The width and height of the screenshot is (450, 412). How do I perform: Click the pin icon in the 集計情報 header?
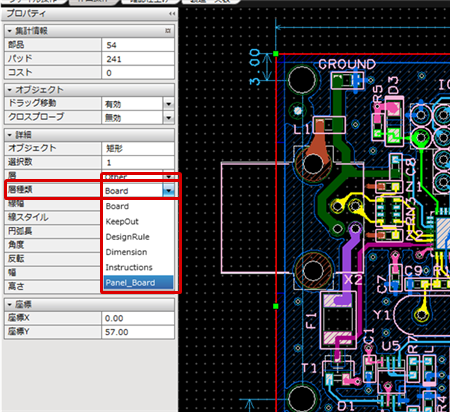point(168,31)
